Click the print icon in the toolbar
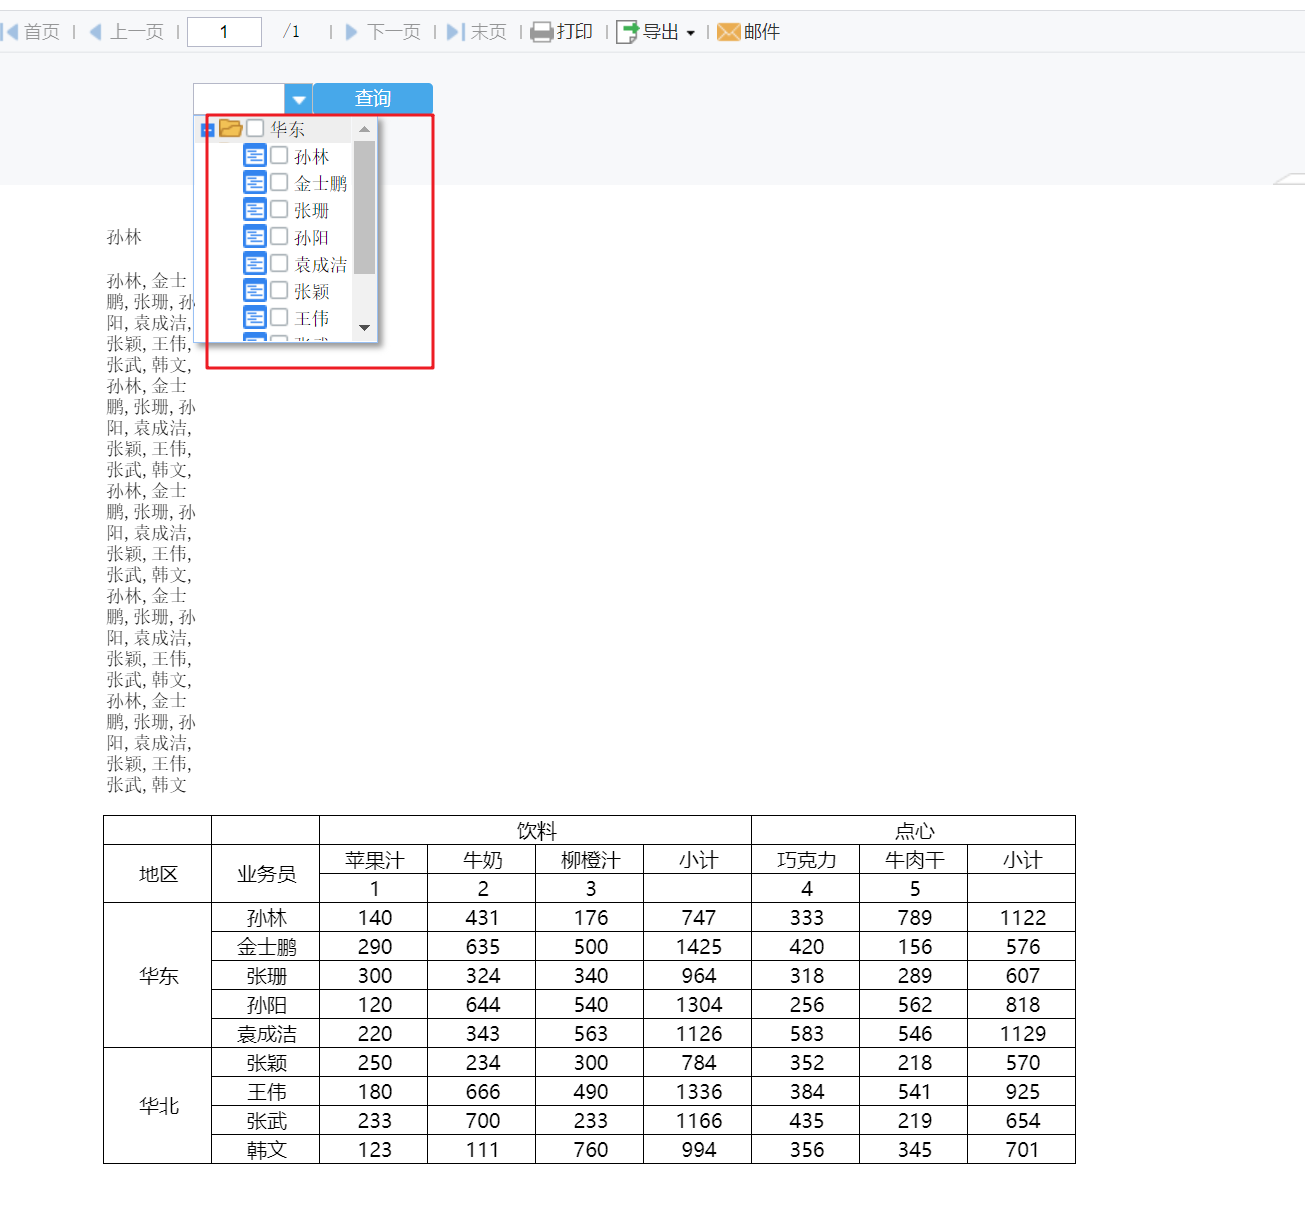 point(541,32)
